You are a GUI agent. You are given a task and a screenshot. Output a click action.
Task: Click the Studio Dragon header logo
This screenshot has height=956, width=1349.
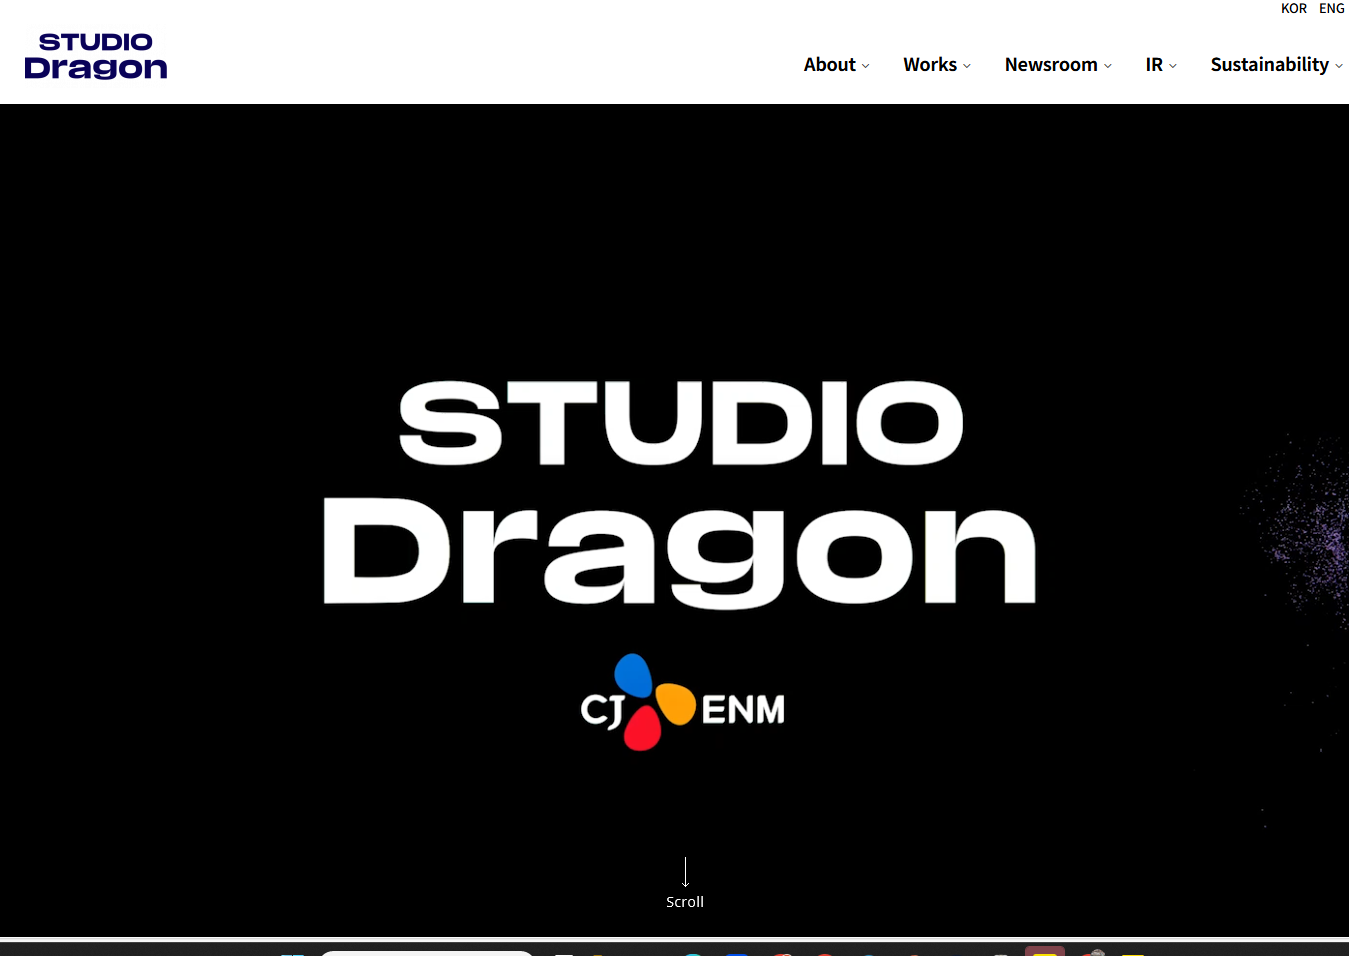96,56
